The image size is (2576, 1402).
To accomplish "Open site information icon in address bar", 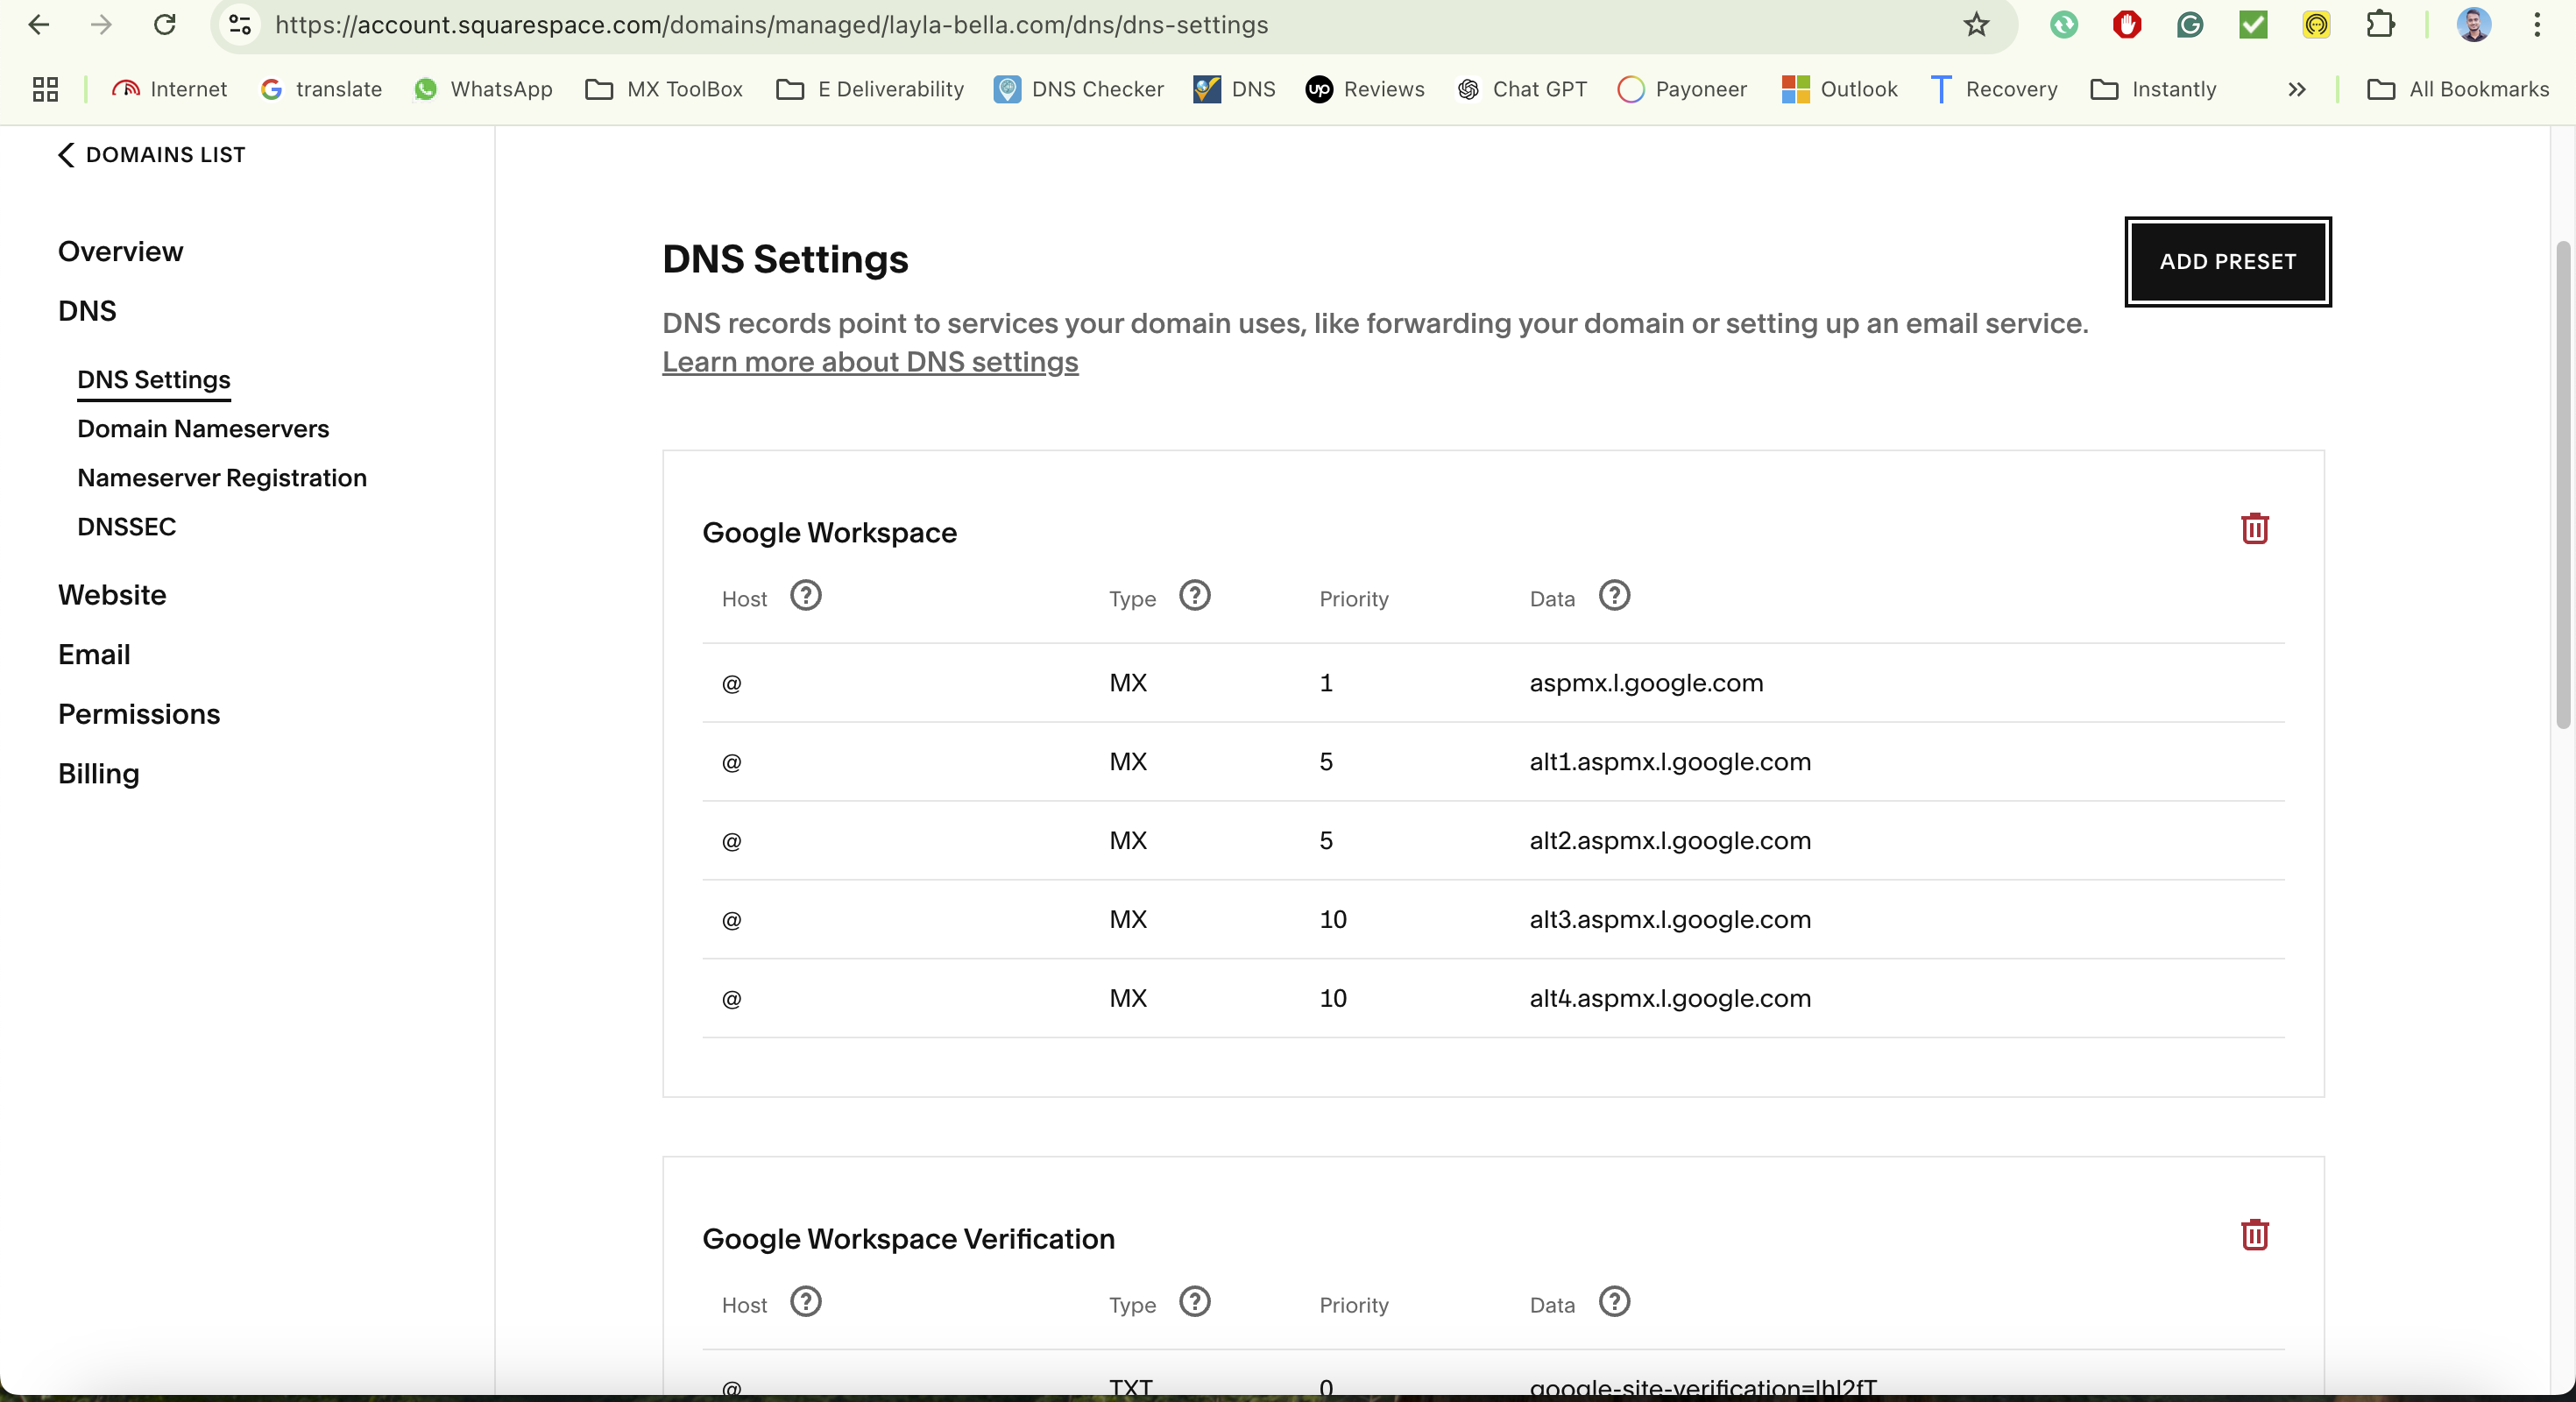I will pos(240,25).
